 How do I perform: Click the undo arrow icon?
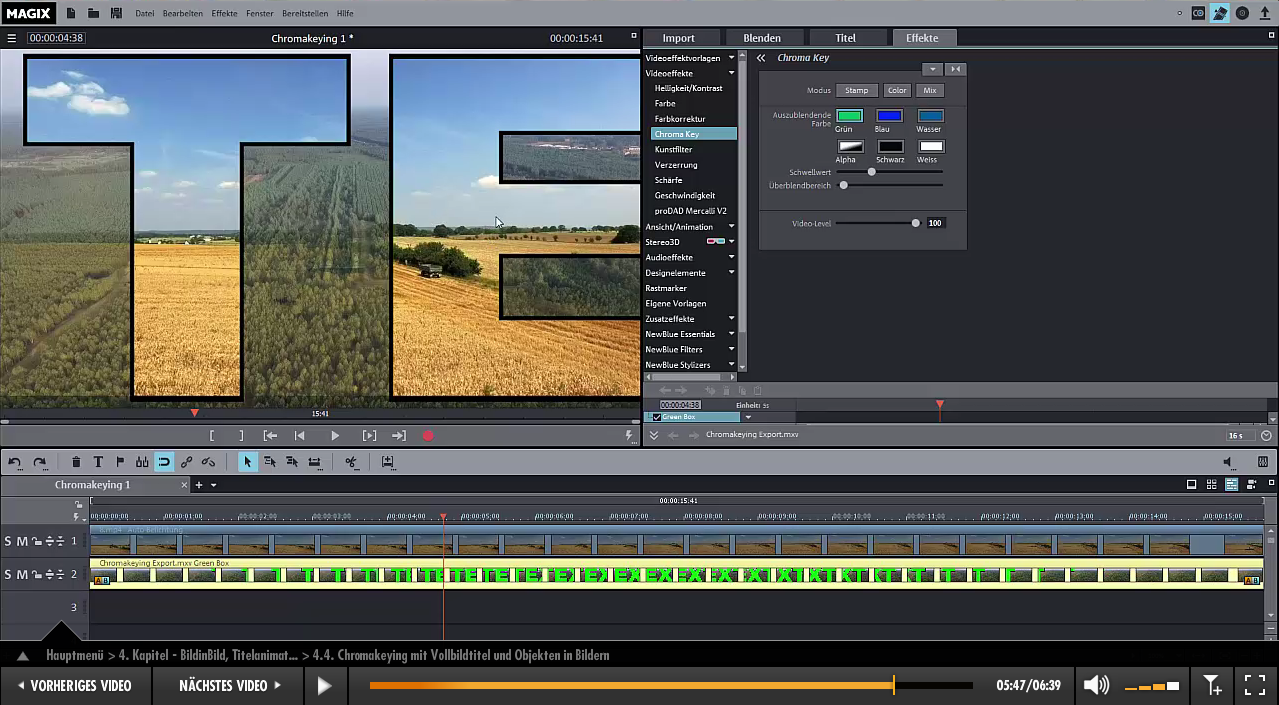coord(15,462)
